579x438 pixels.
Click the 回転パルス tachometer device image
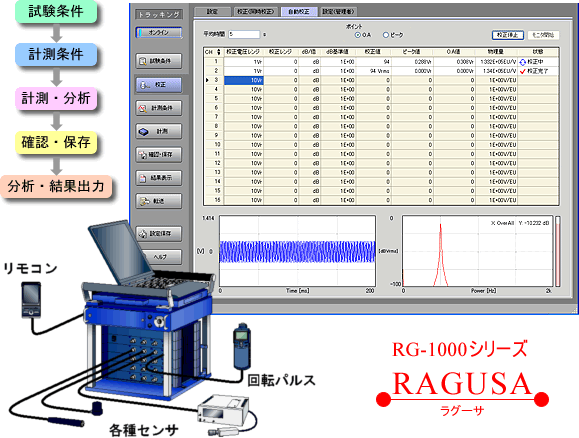[x=241, y=346]
